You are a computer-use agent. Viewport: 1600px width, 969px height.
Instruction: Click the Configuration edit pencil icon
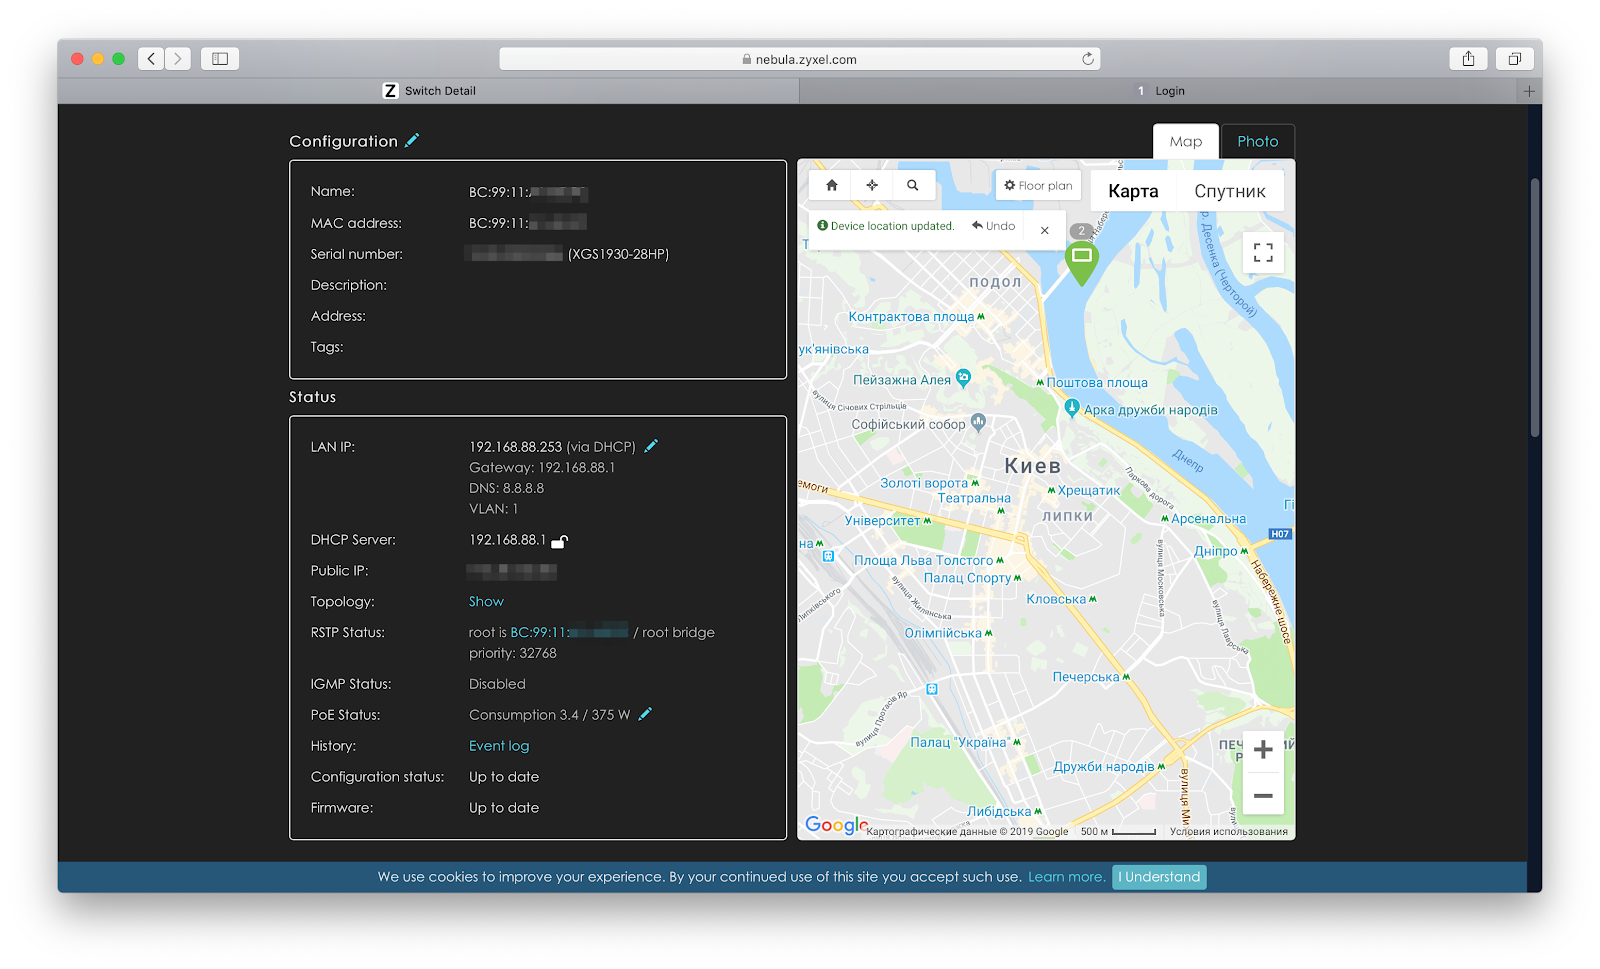[x=411, y=141]
